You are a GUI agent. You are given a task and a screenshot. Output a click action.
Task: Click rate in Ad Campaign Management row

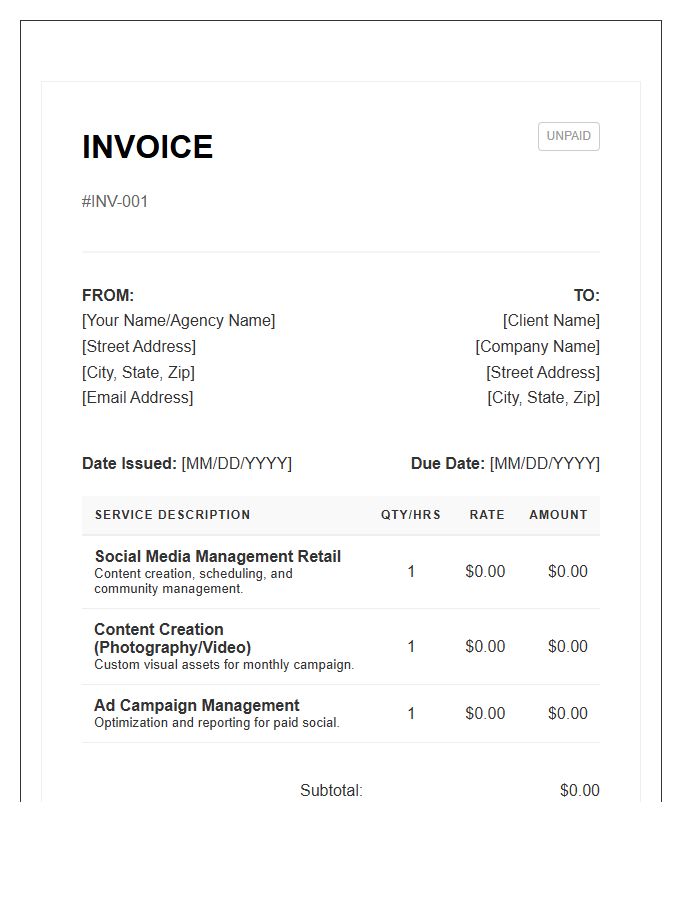[485, 713]
